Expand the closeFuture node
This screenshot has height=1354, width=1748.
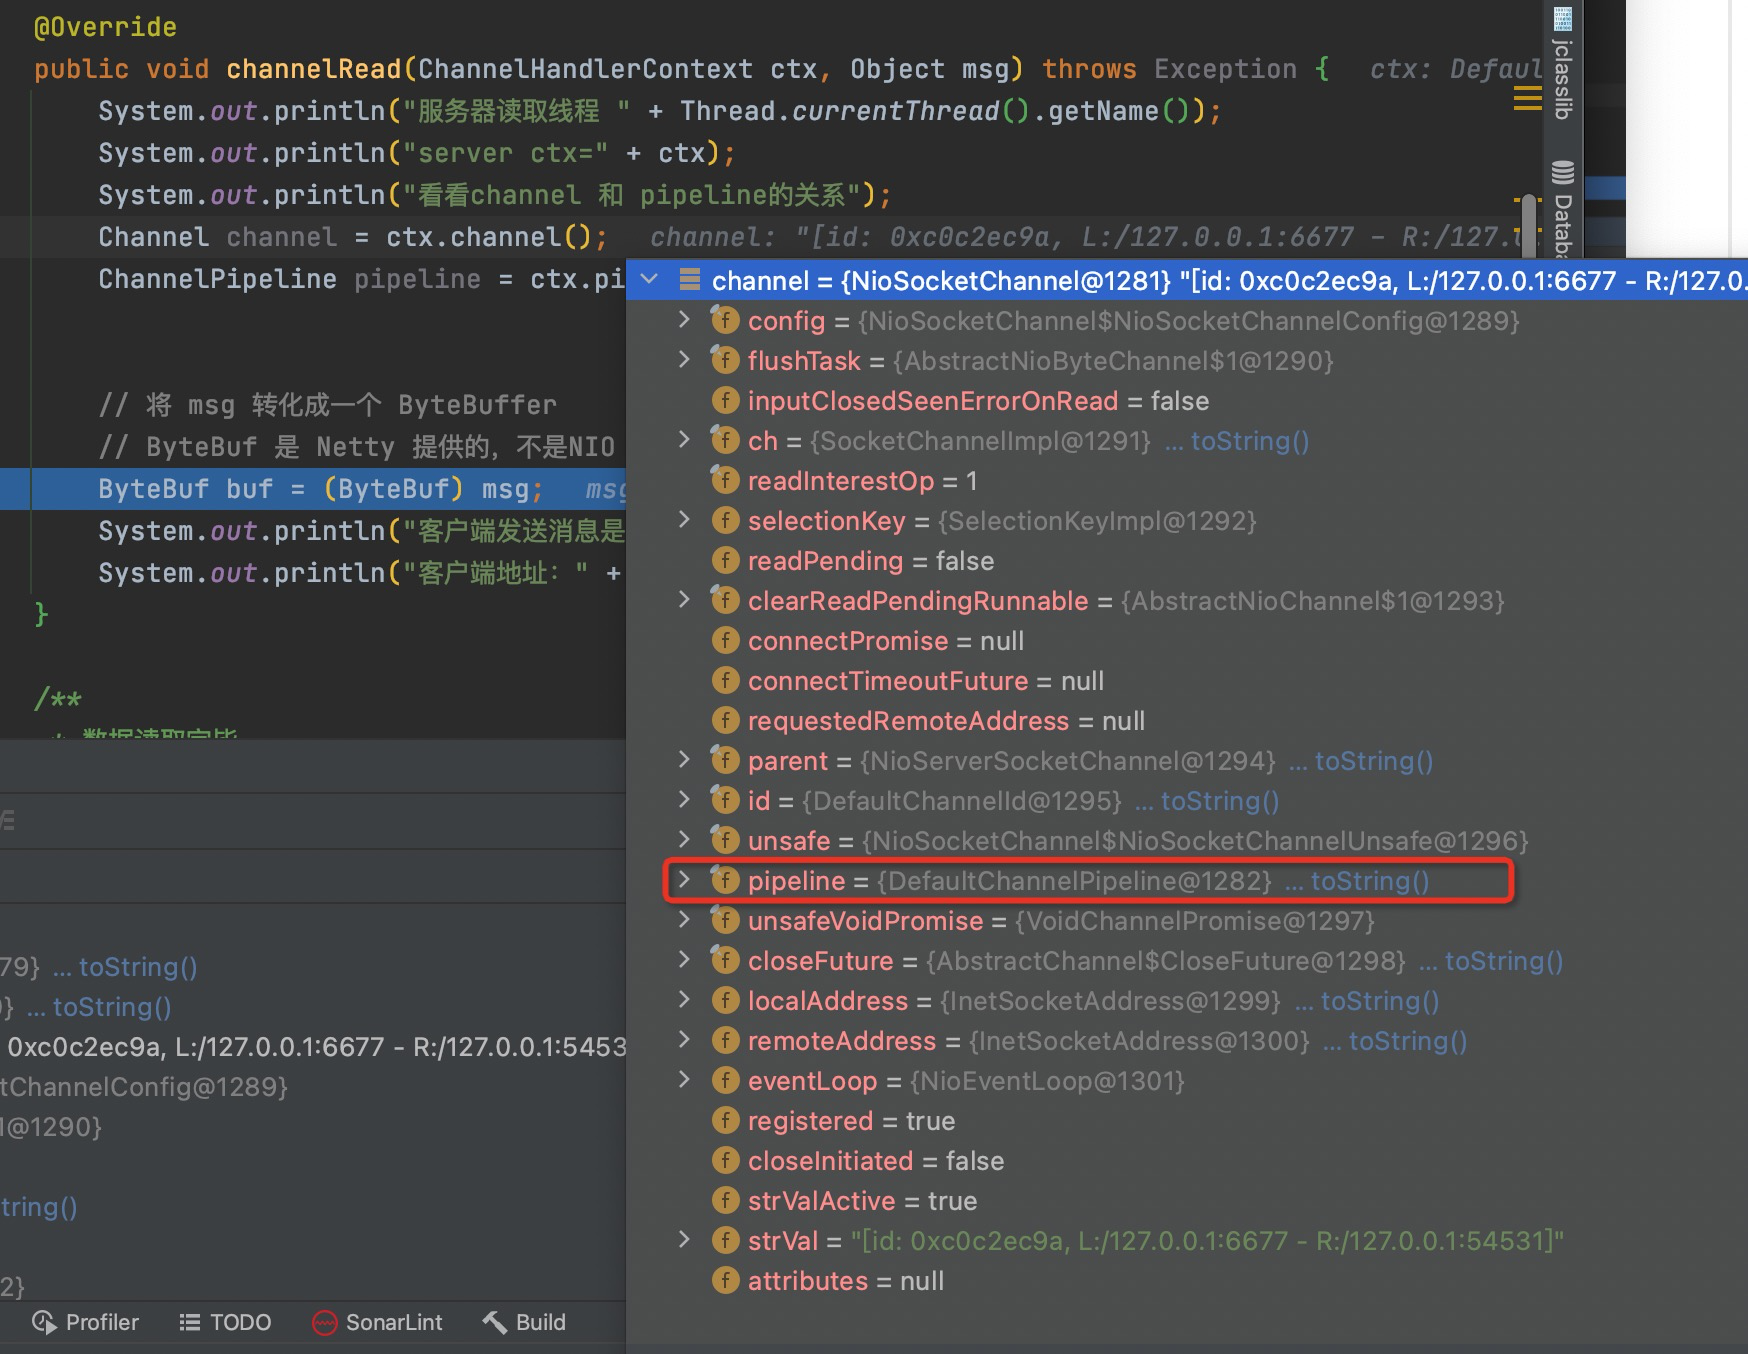[684, 960]
